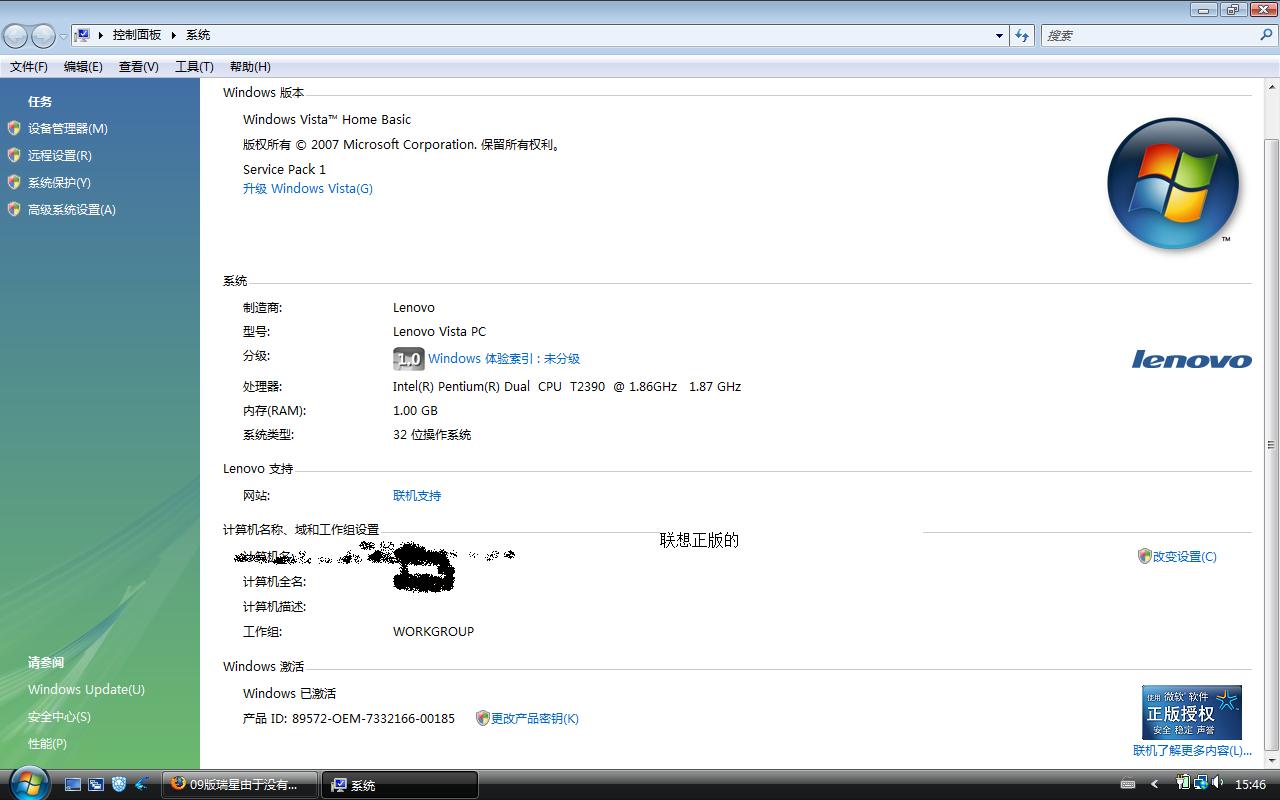
Task: Click the Windows Update(U) link
Action: pos(86,689)
